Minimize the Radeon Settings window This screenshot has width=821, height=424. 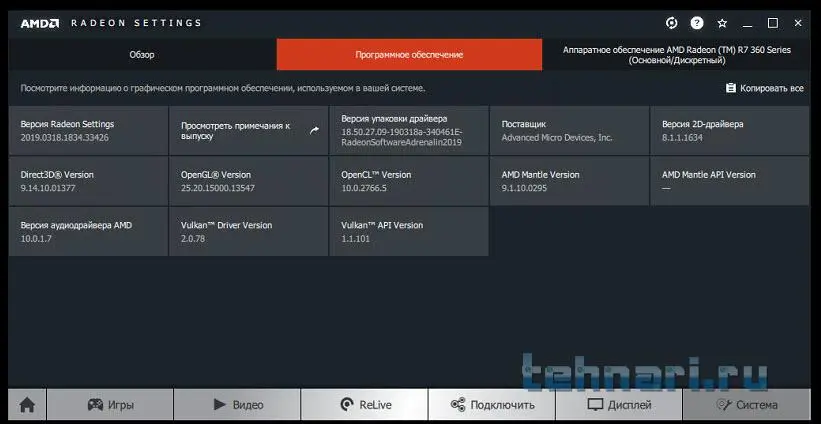tap(747, 24)
